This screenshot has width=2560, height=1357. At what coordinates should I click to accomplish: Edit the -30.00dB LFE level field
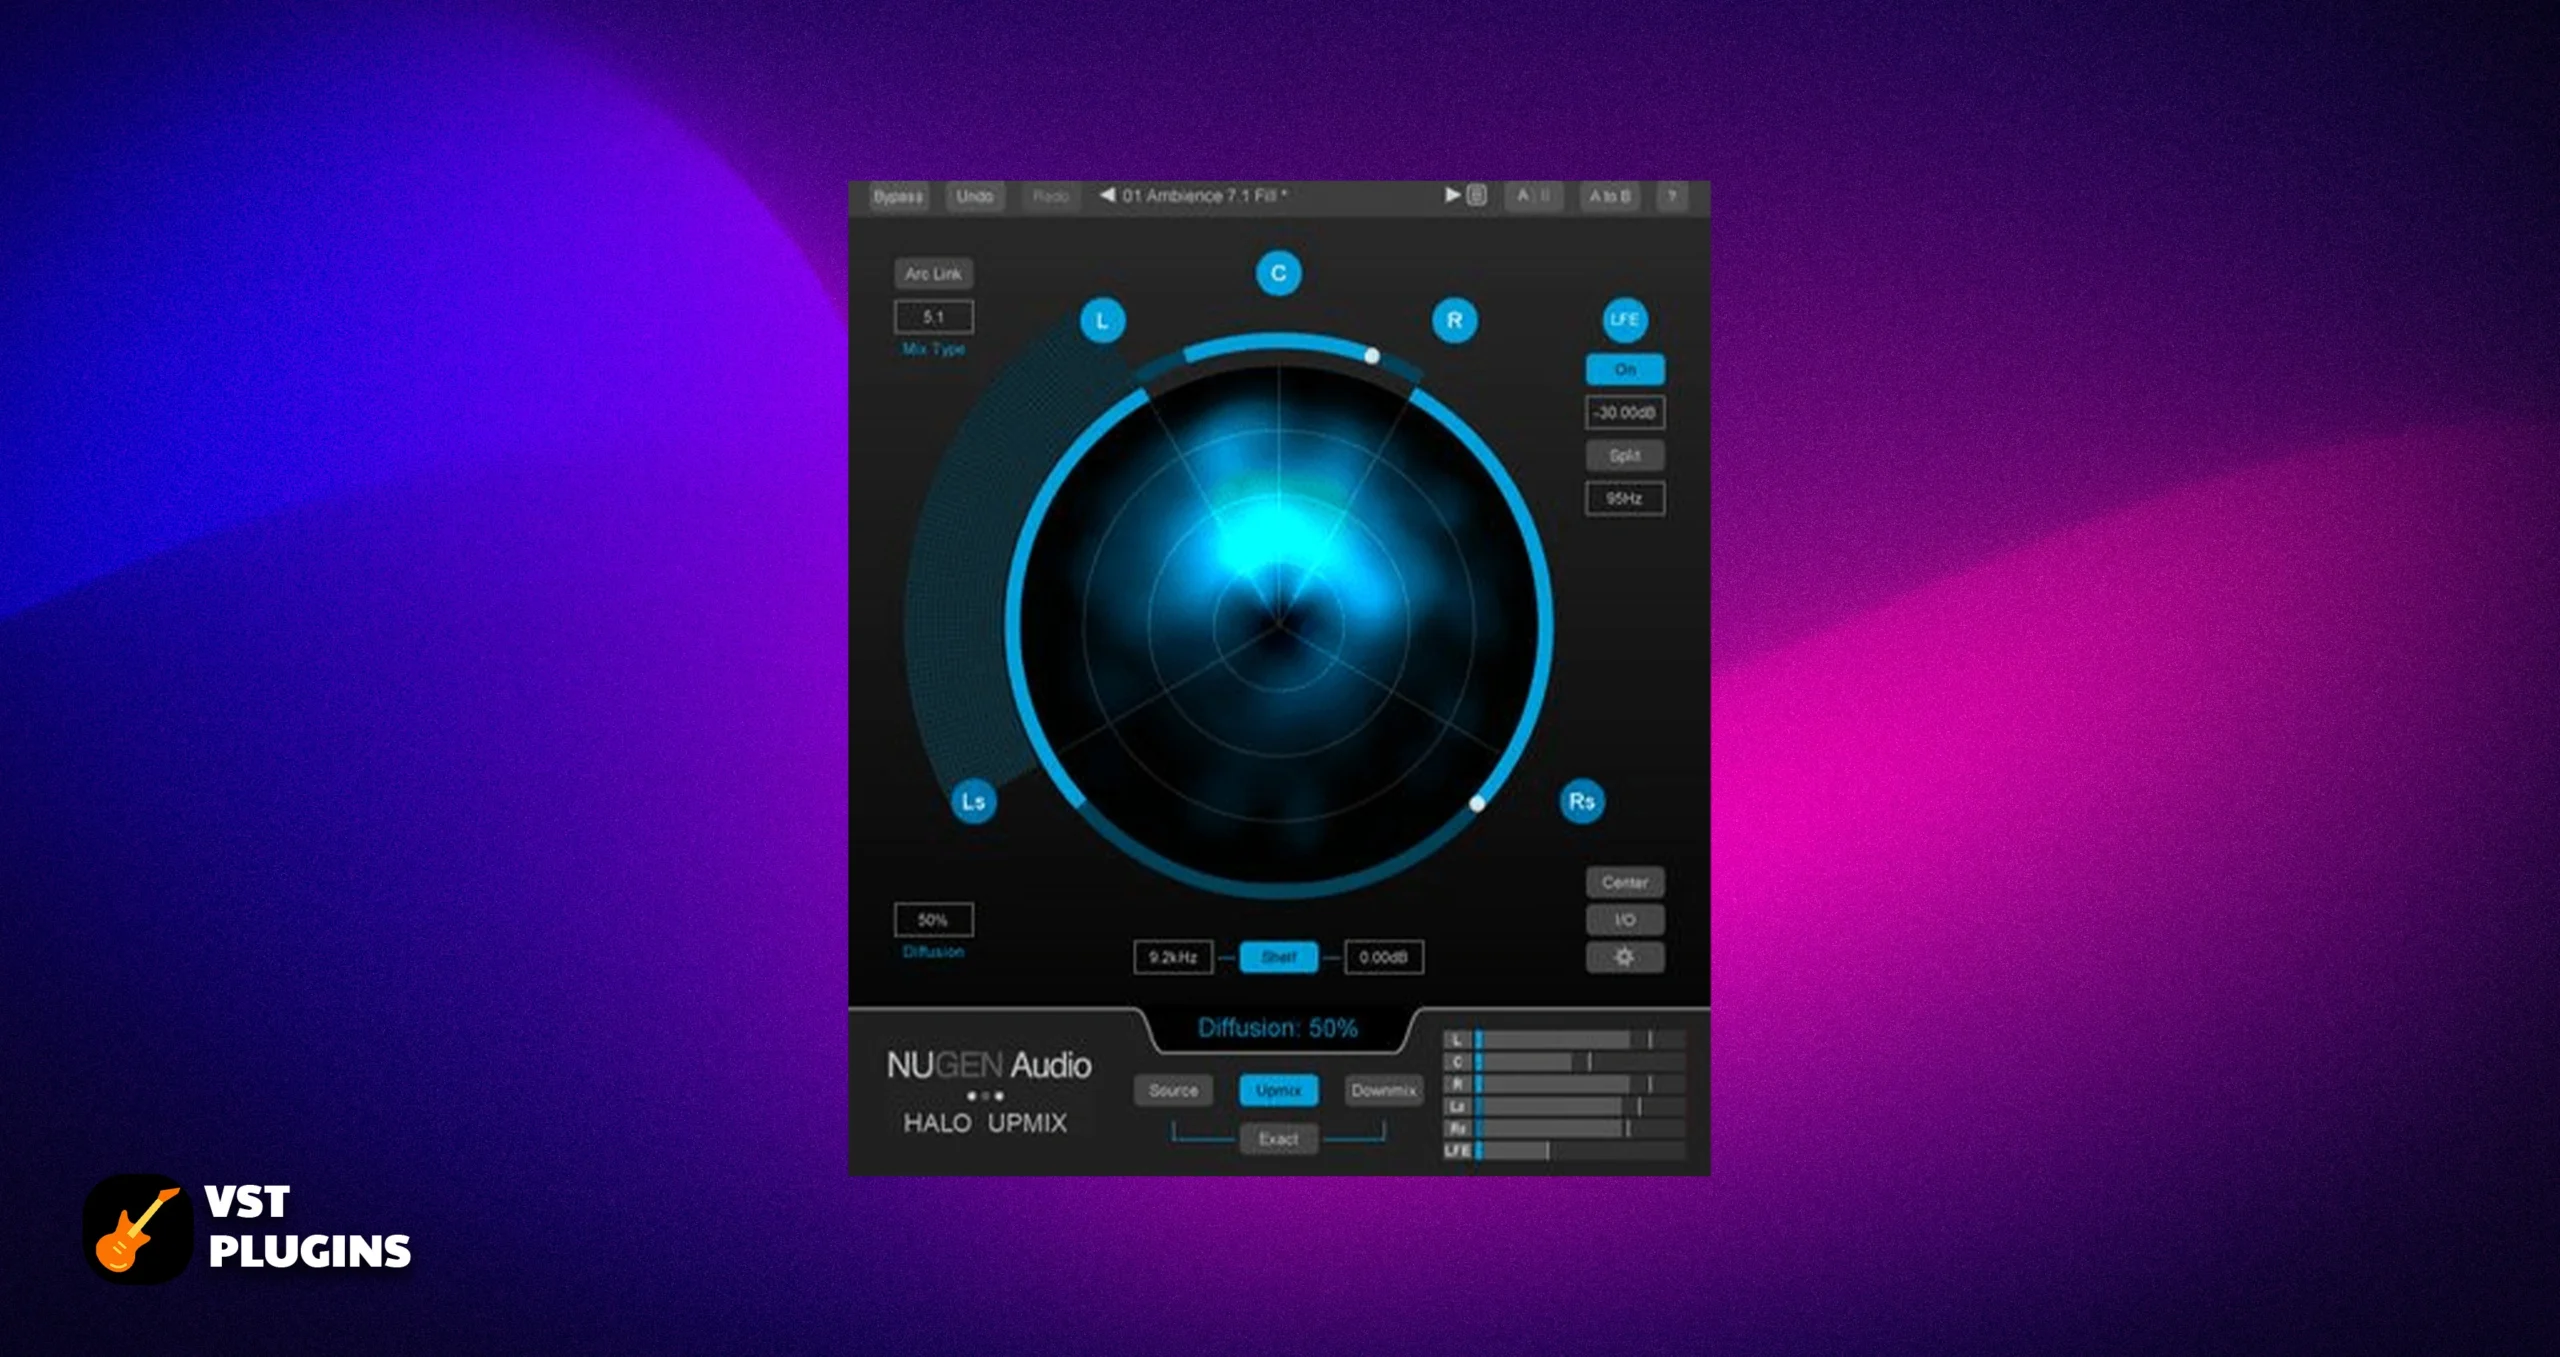(x=1625, y=412)
